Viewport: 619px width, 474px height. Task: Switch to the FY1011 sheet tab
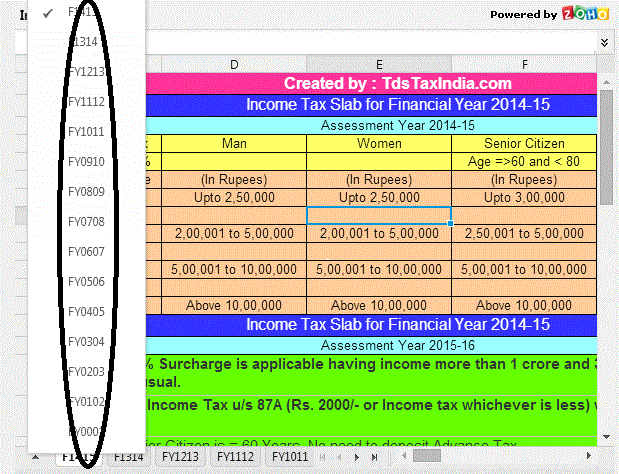pyautogui.click(x=290, y=457)
